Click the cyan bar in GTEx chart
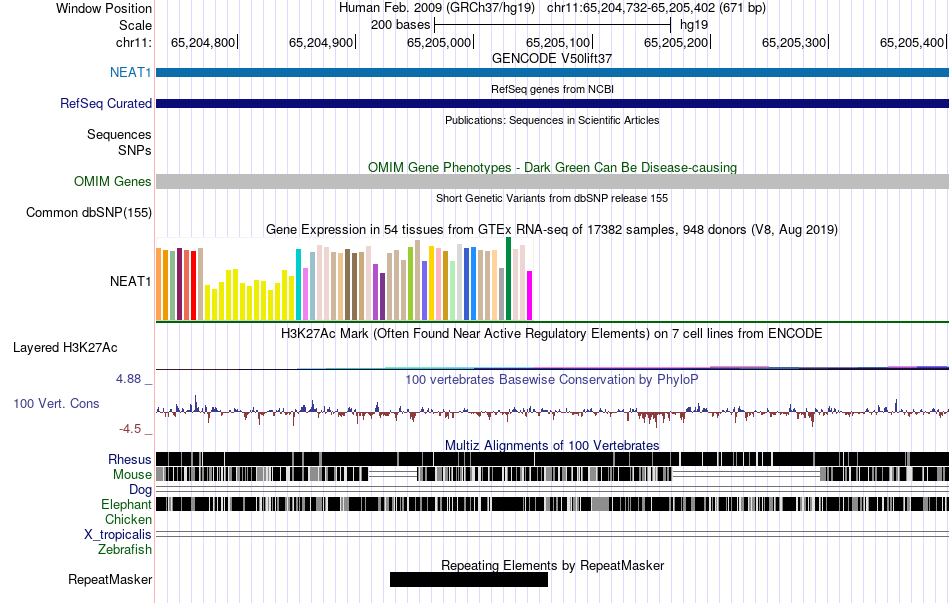This screenshot has height=603, width=950. [298, 284]
